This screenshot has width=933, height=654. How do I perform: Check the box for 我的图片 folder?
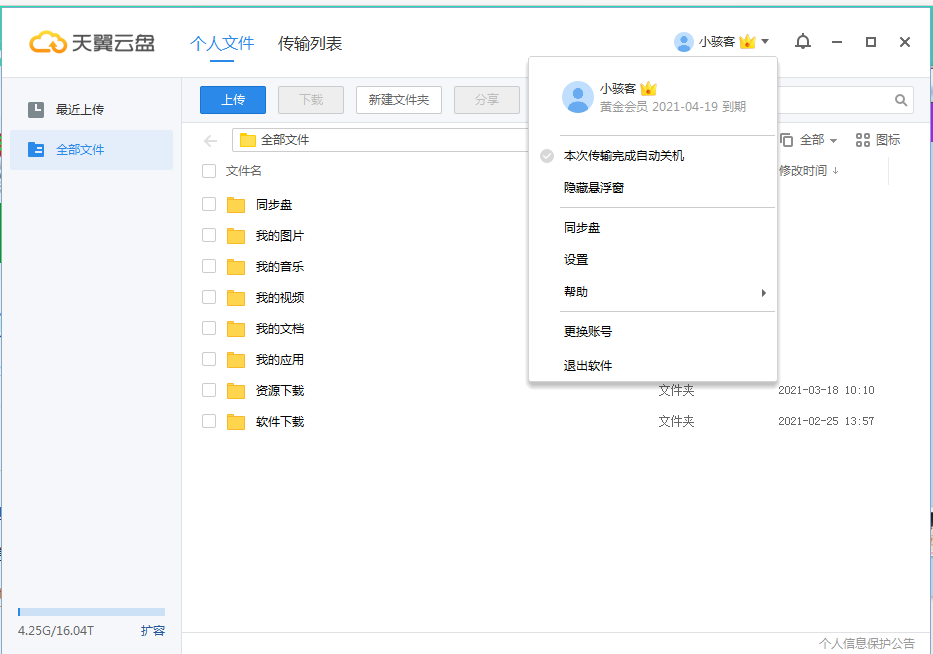pyautogui.click(x=209, y=235)
